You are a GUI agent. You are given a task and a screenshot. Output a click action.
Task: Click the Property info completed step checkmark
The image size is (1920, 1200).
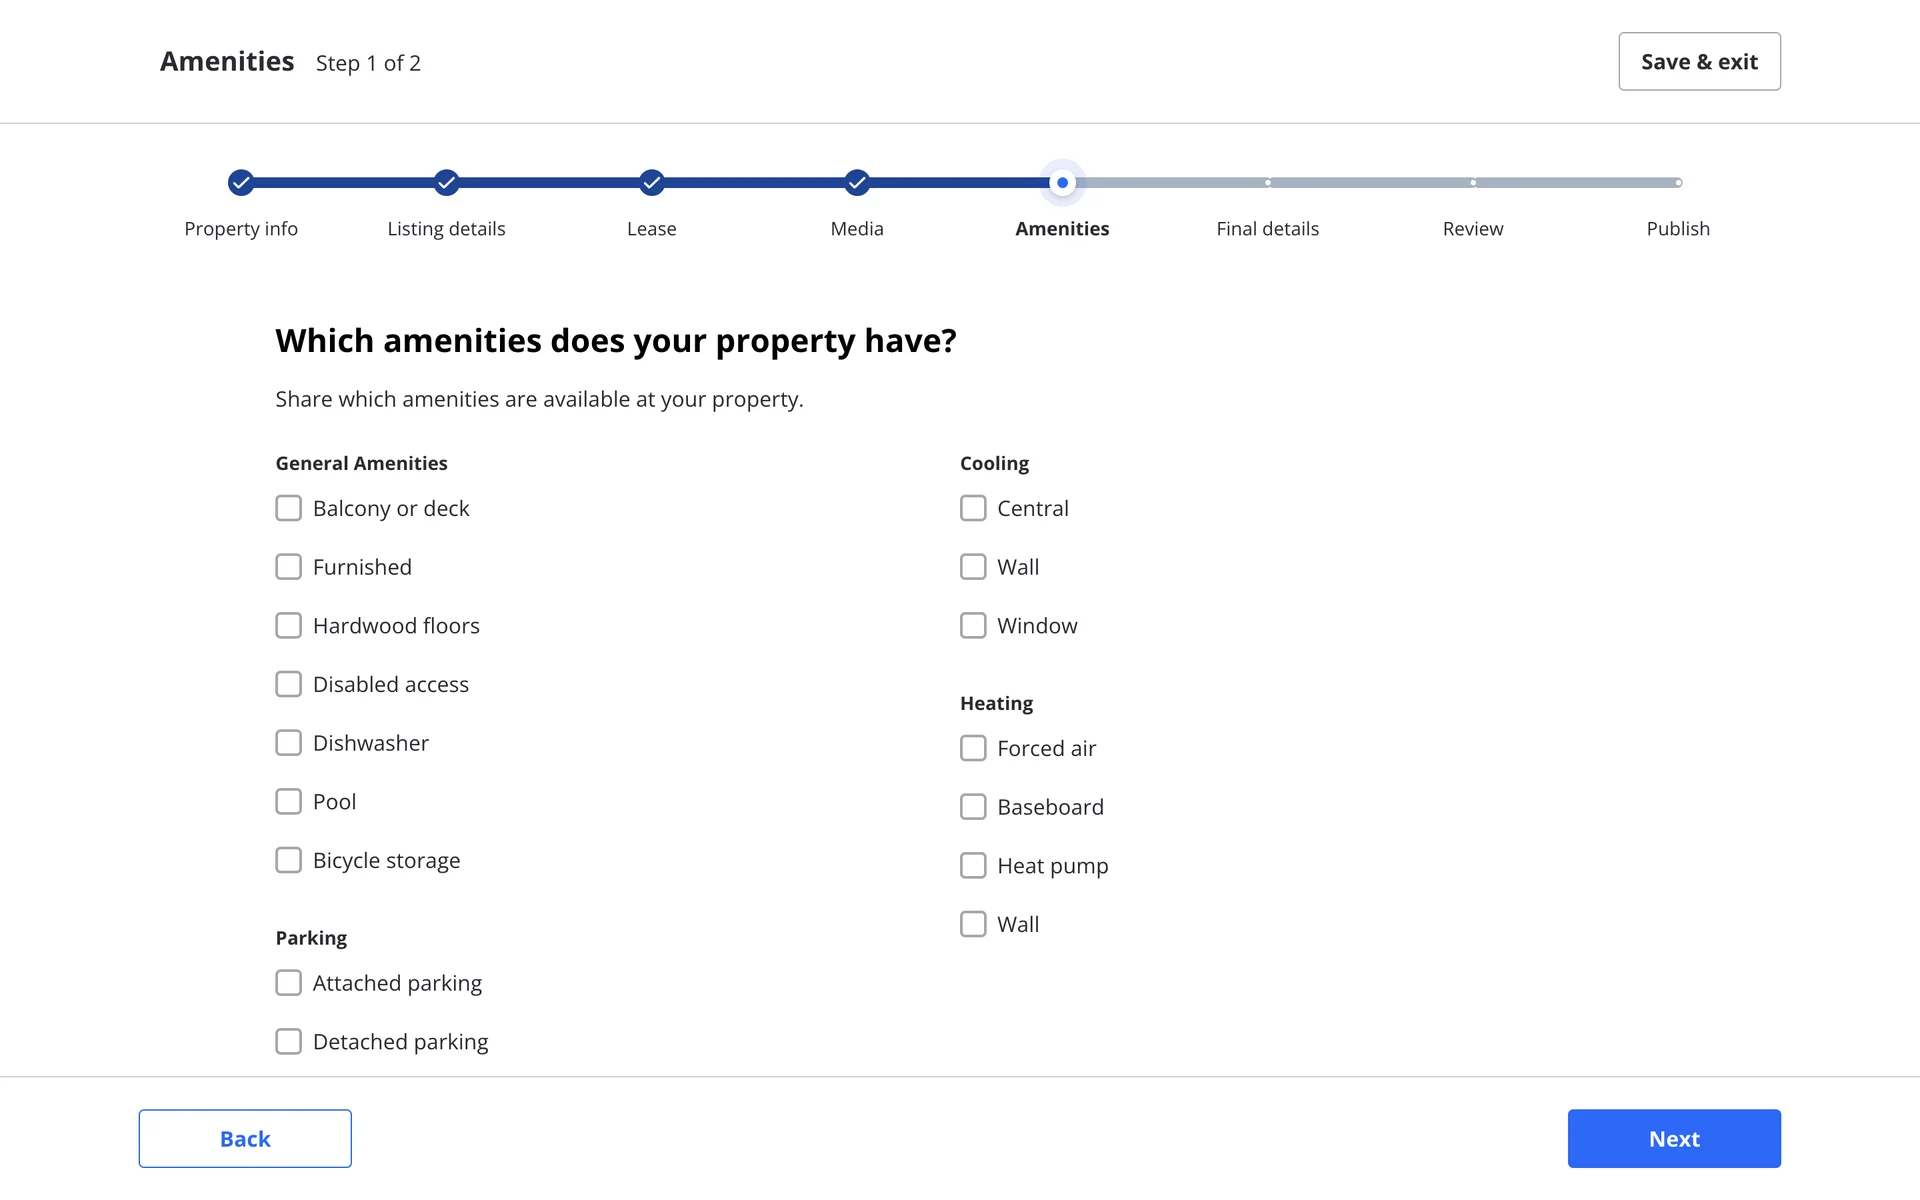241,182
